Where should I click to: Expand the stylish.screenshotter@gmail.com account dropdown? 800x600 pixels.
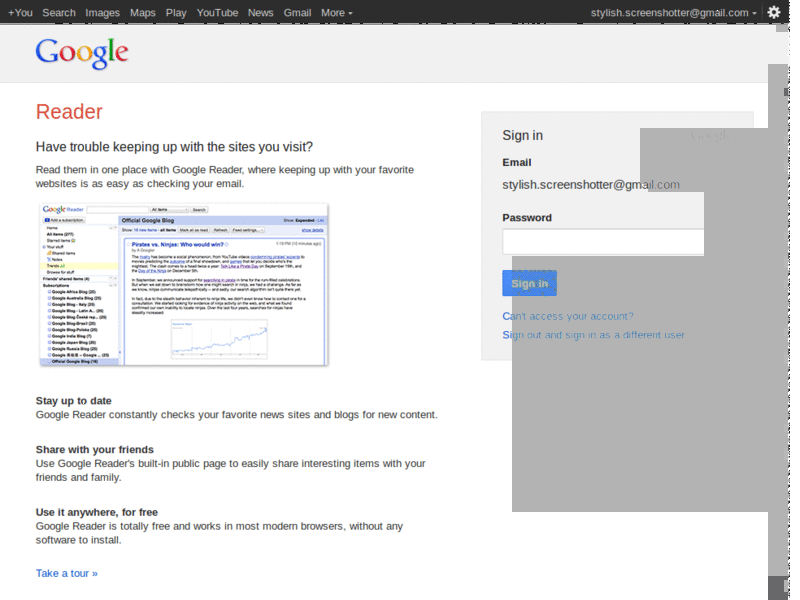[673, 13]
